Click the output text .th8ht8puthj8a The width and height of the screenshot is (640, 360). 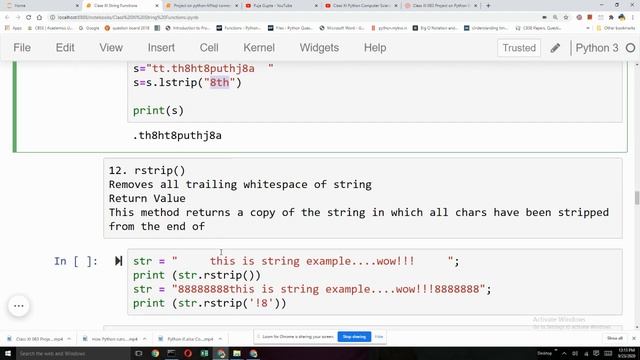pos(177,136)
